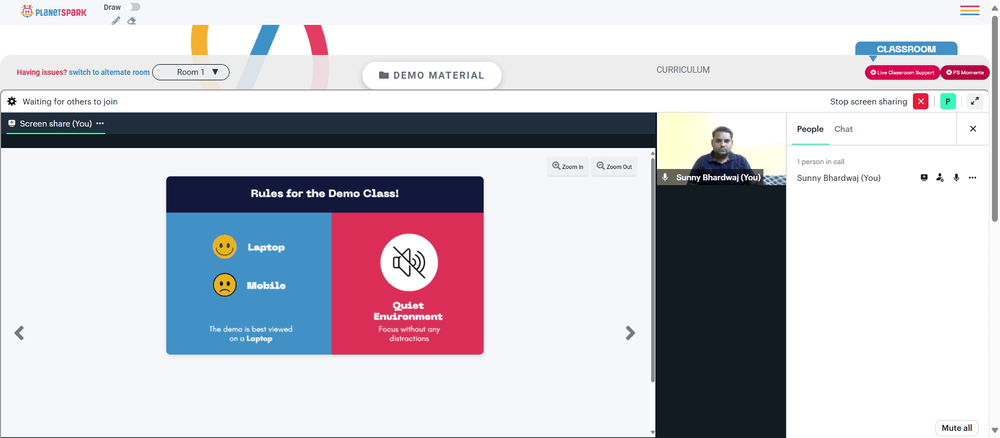Open more options for Sunny Bhardwaj row
The width and height of the screenshot is (1000, 438).
(972, 178)
